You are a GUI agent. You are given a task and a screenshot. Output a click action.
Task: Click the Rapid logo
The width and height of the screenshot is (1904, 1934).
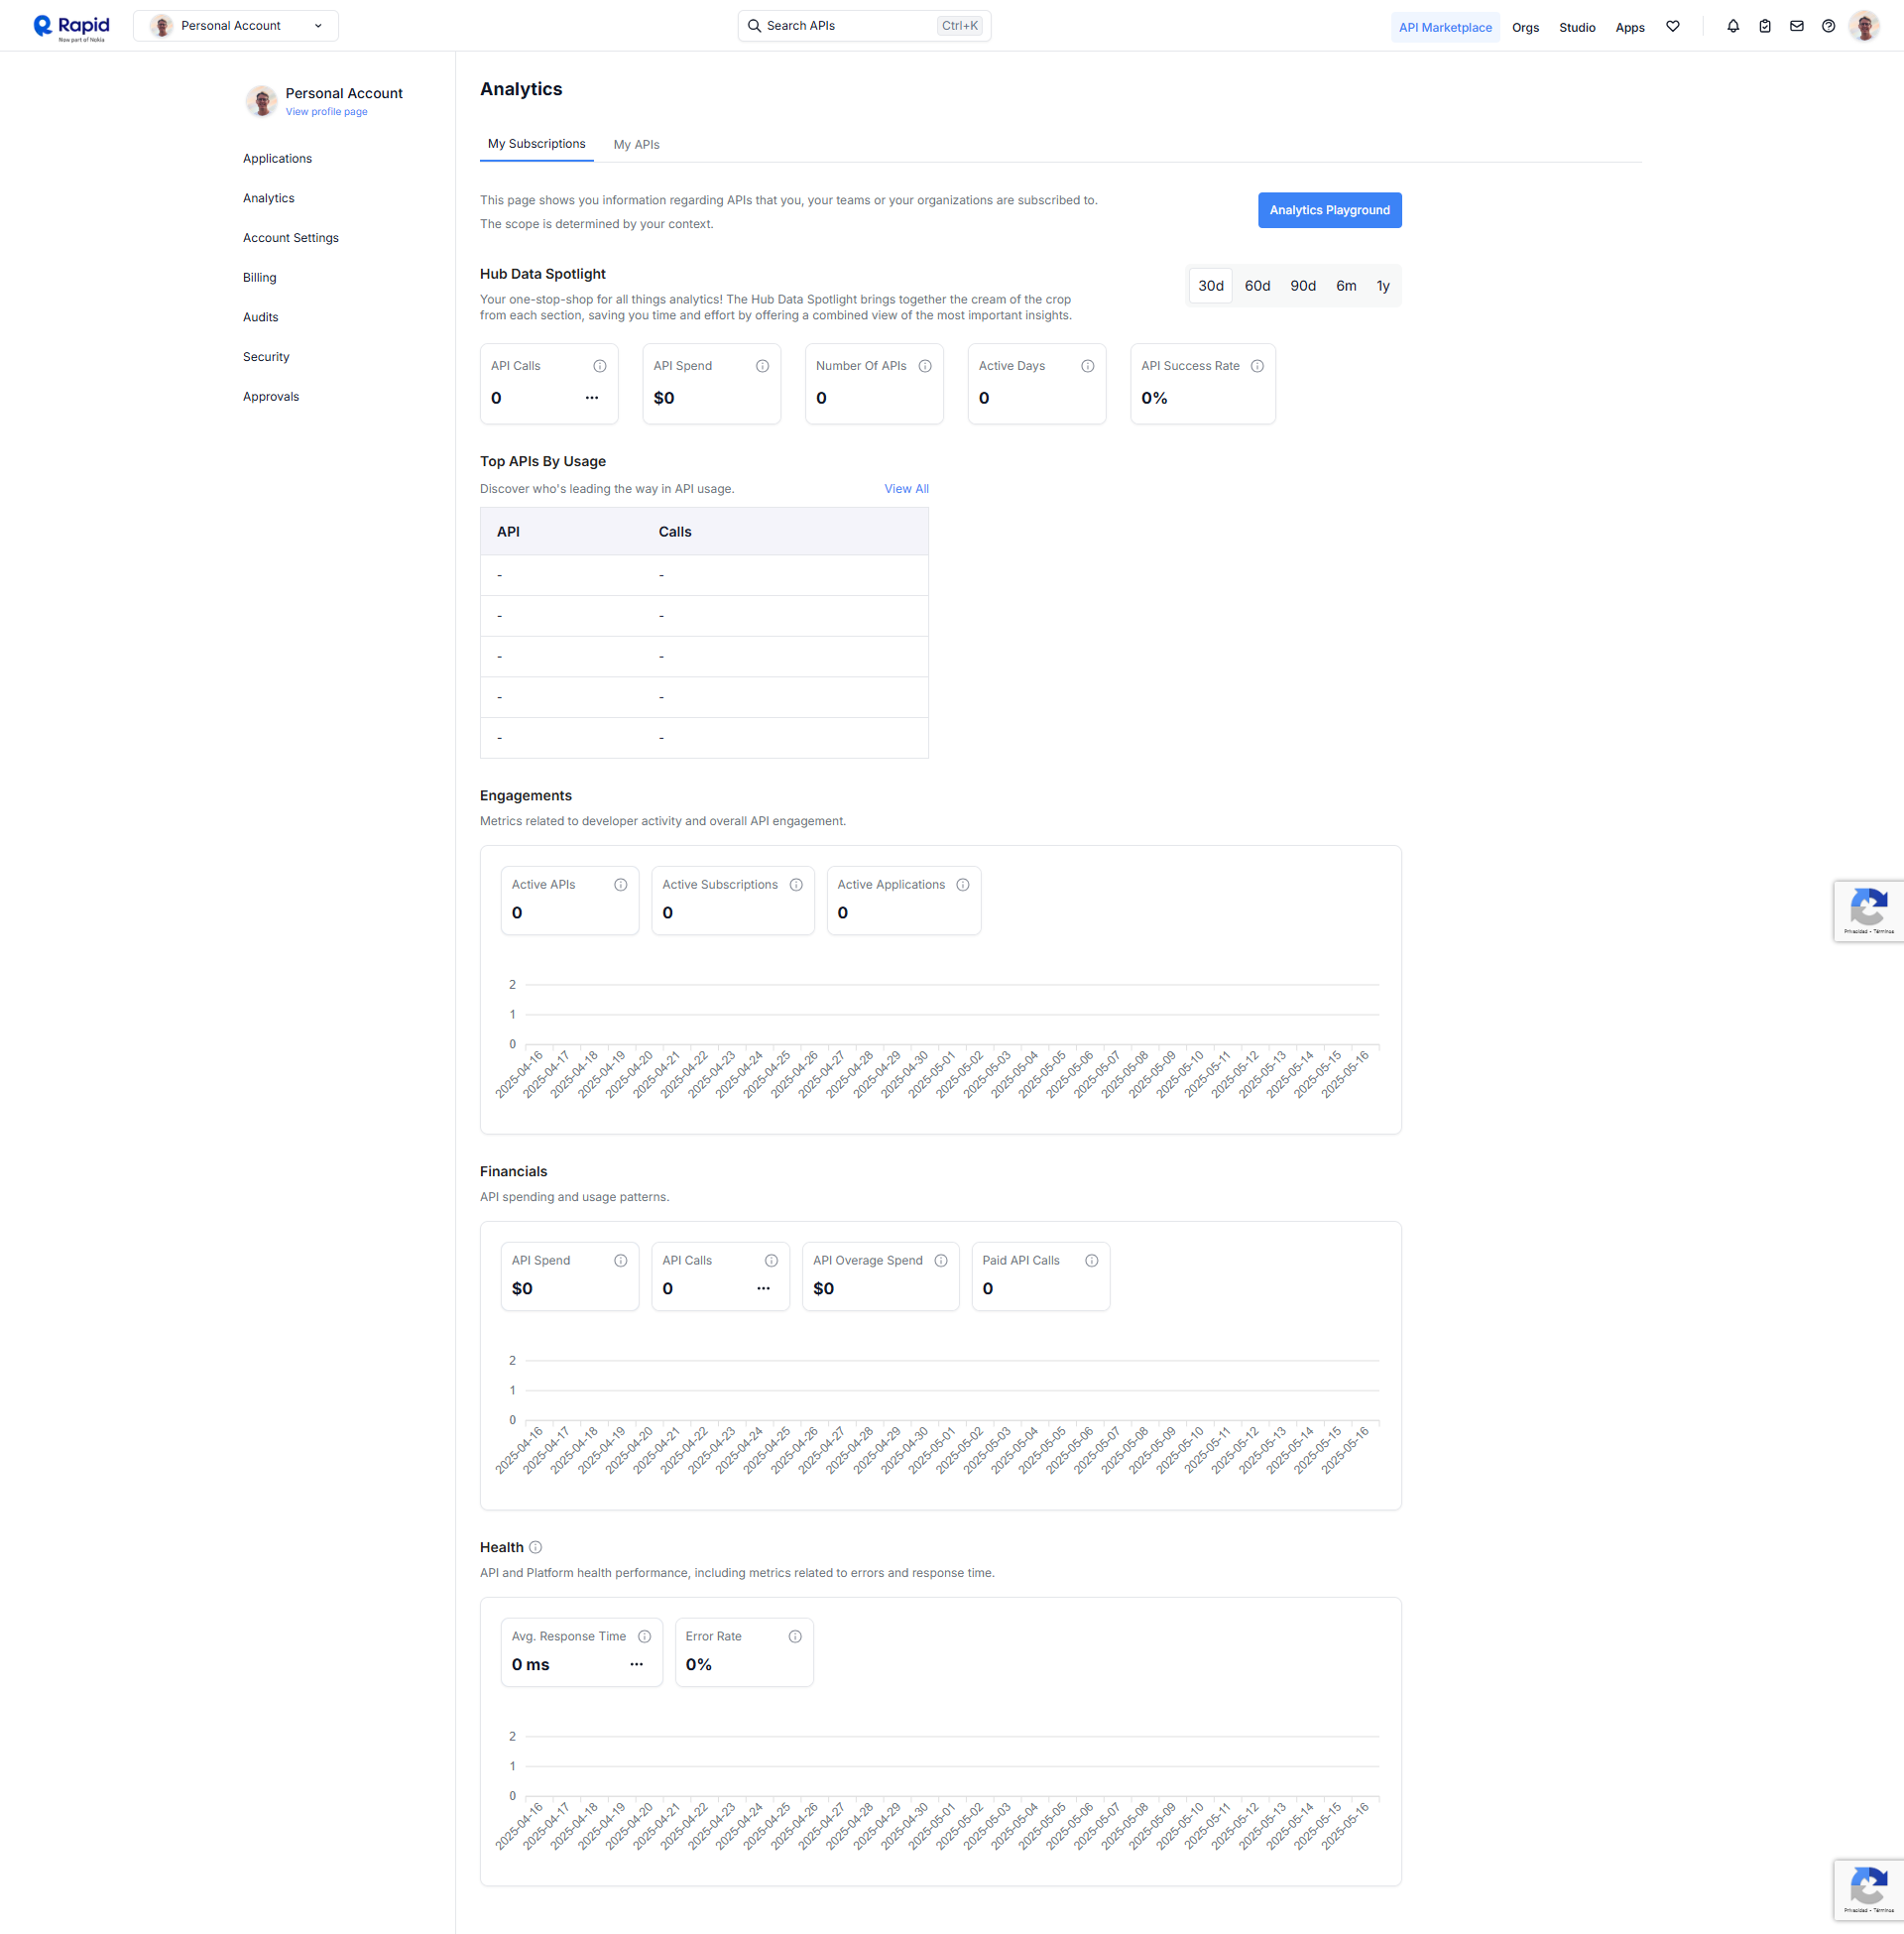71,27
